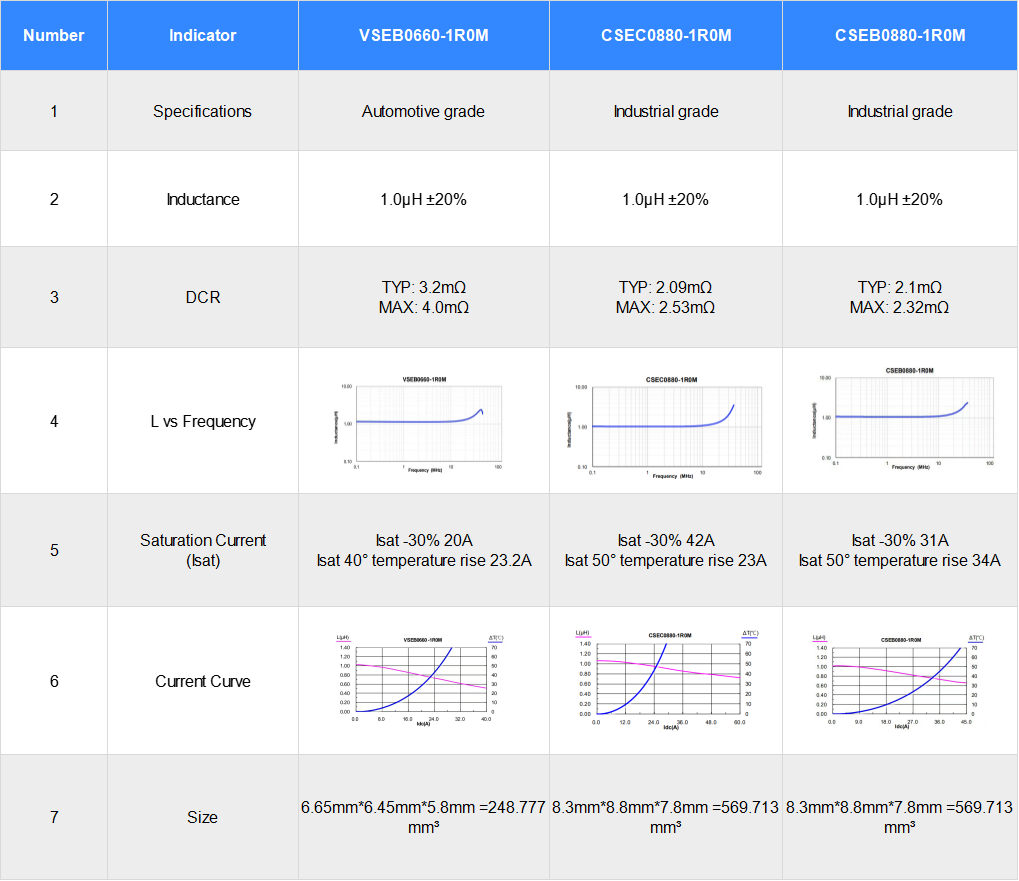Select the Automotive grade cell

[x=423, y=111]
